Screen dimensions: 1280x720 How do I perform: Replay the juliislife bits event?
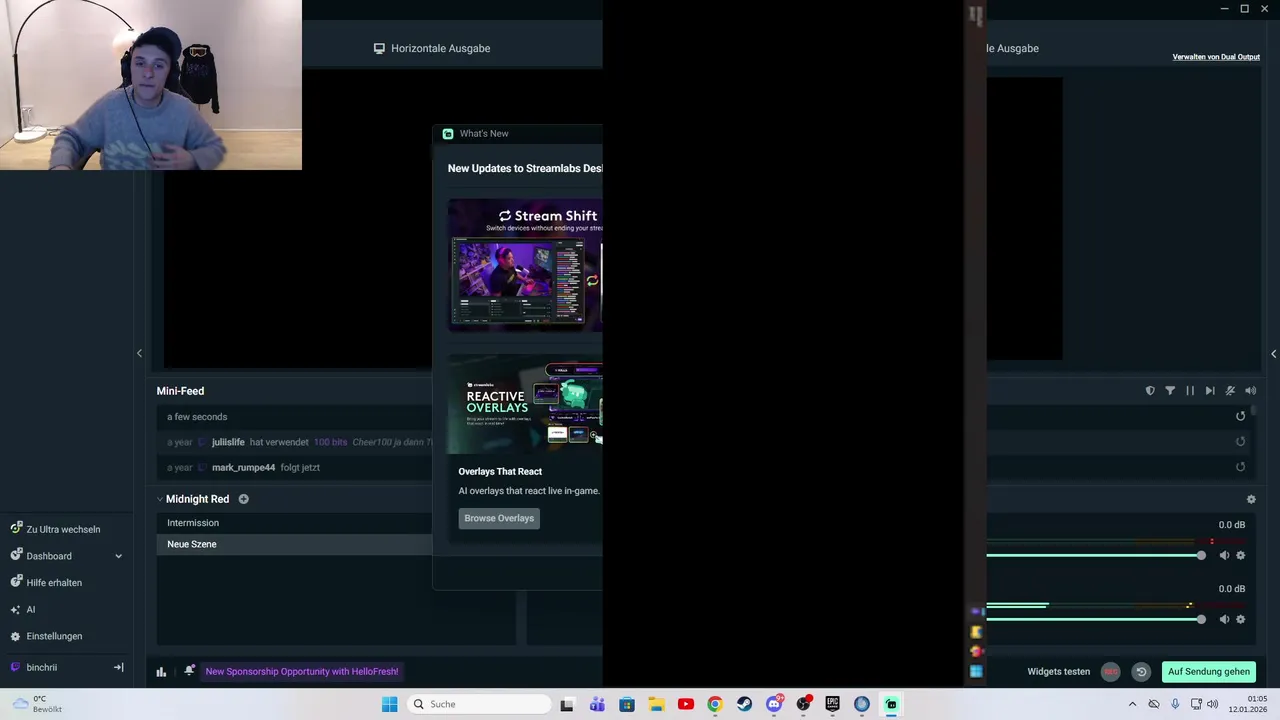[x=1240, y=441]
